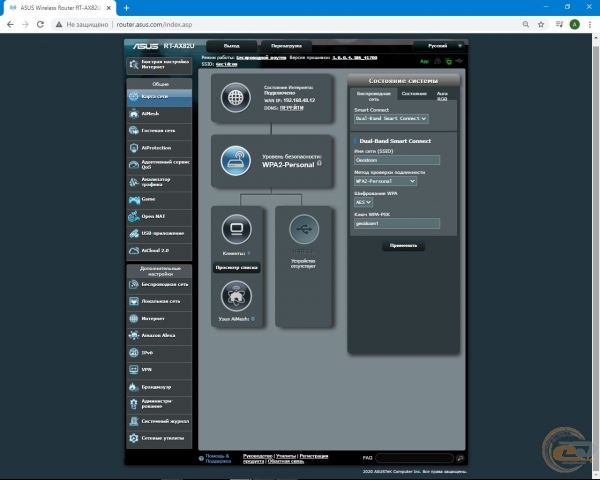Click the Беспроводной роутер operation mode link
Image resolution: width=600 pixels, height=480 pixels.
click(x=261, y=58)
